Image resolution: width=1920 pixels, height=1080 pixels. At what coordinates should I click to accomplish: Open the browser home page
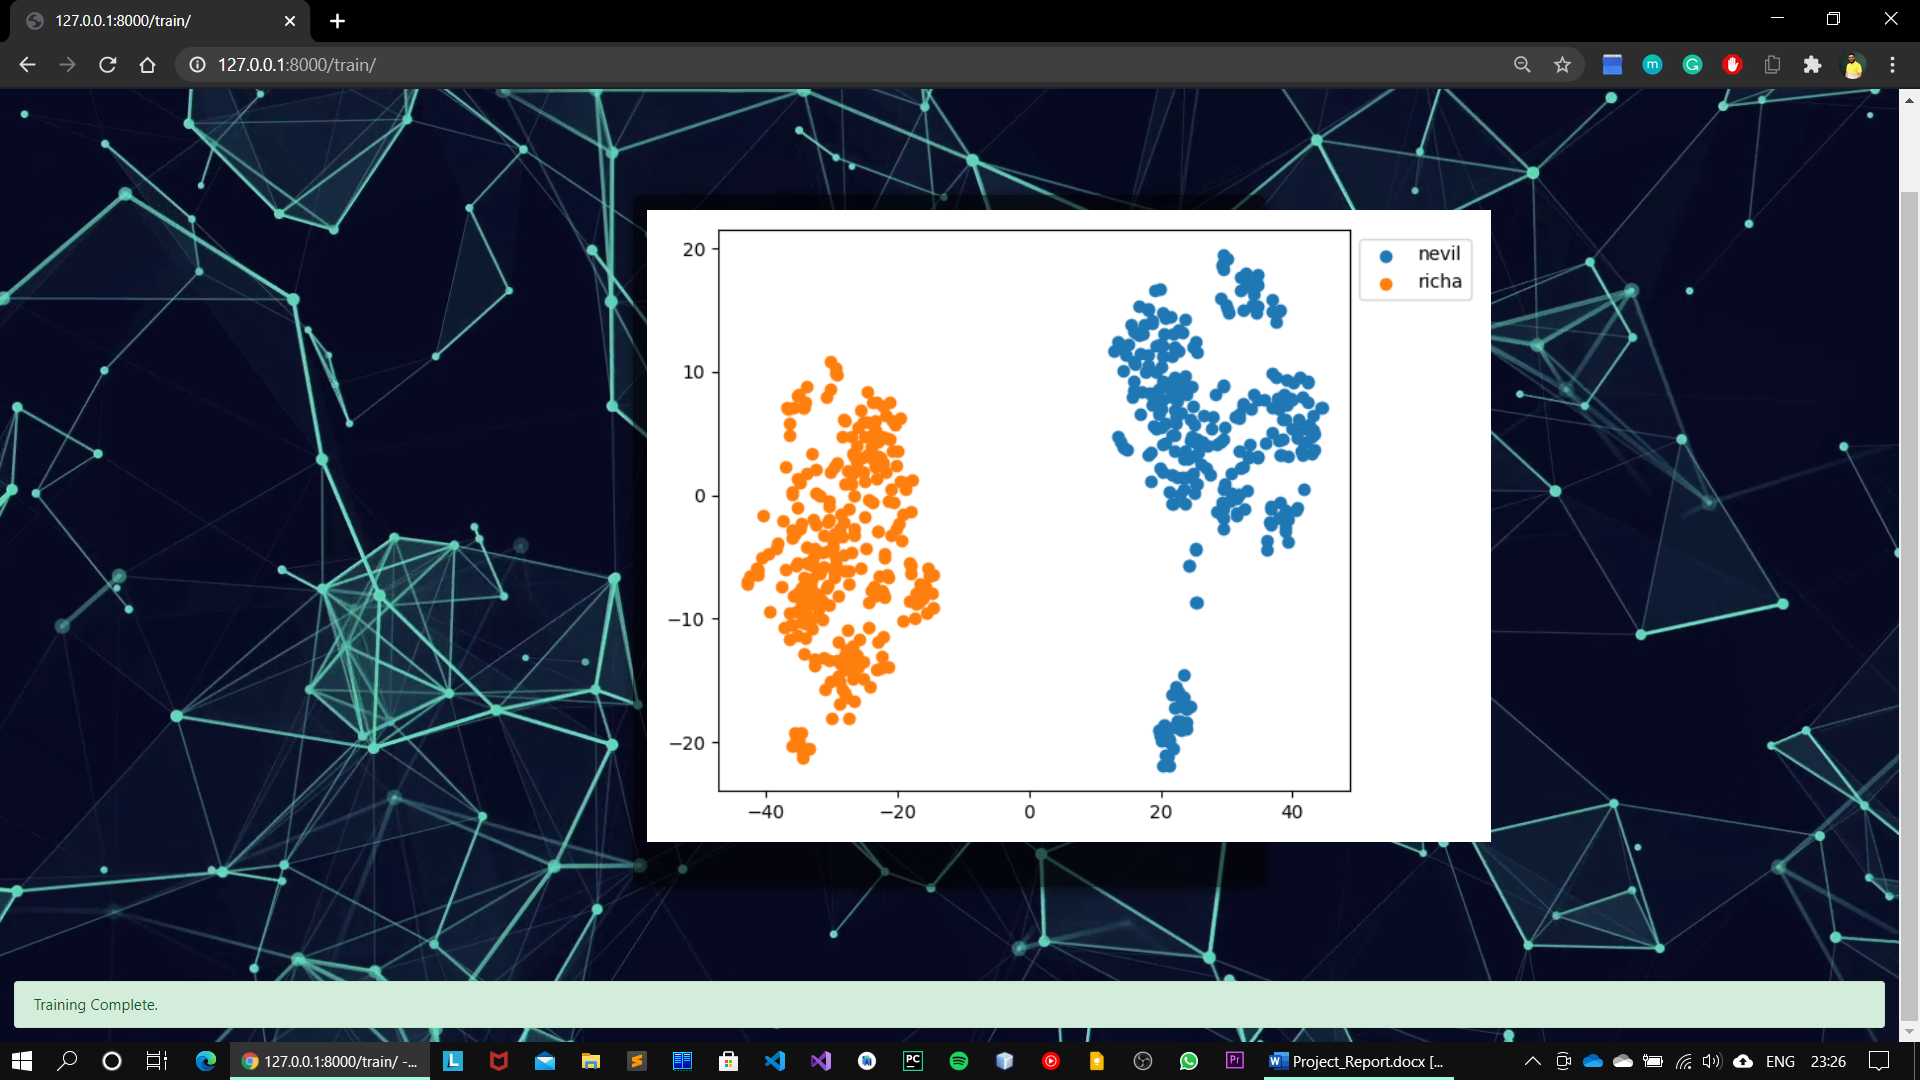[x=148, y=65]
